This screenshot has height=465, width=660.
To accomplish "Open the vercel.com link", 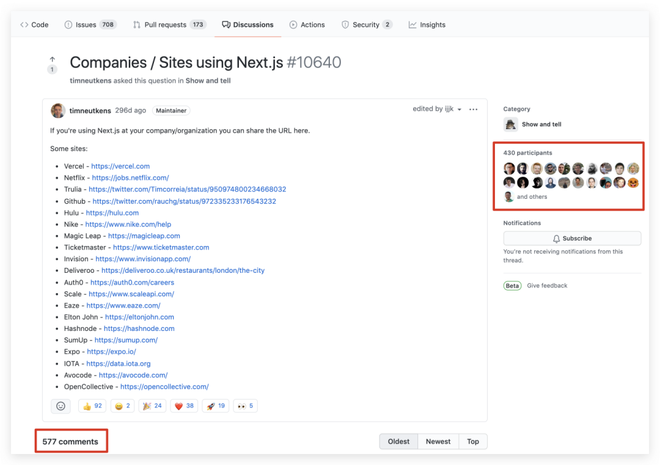I will 120,166.
